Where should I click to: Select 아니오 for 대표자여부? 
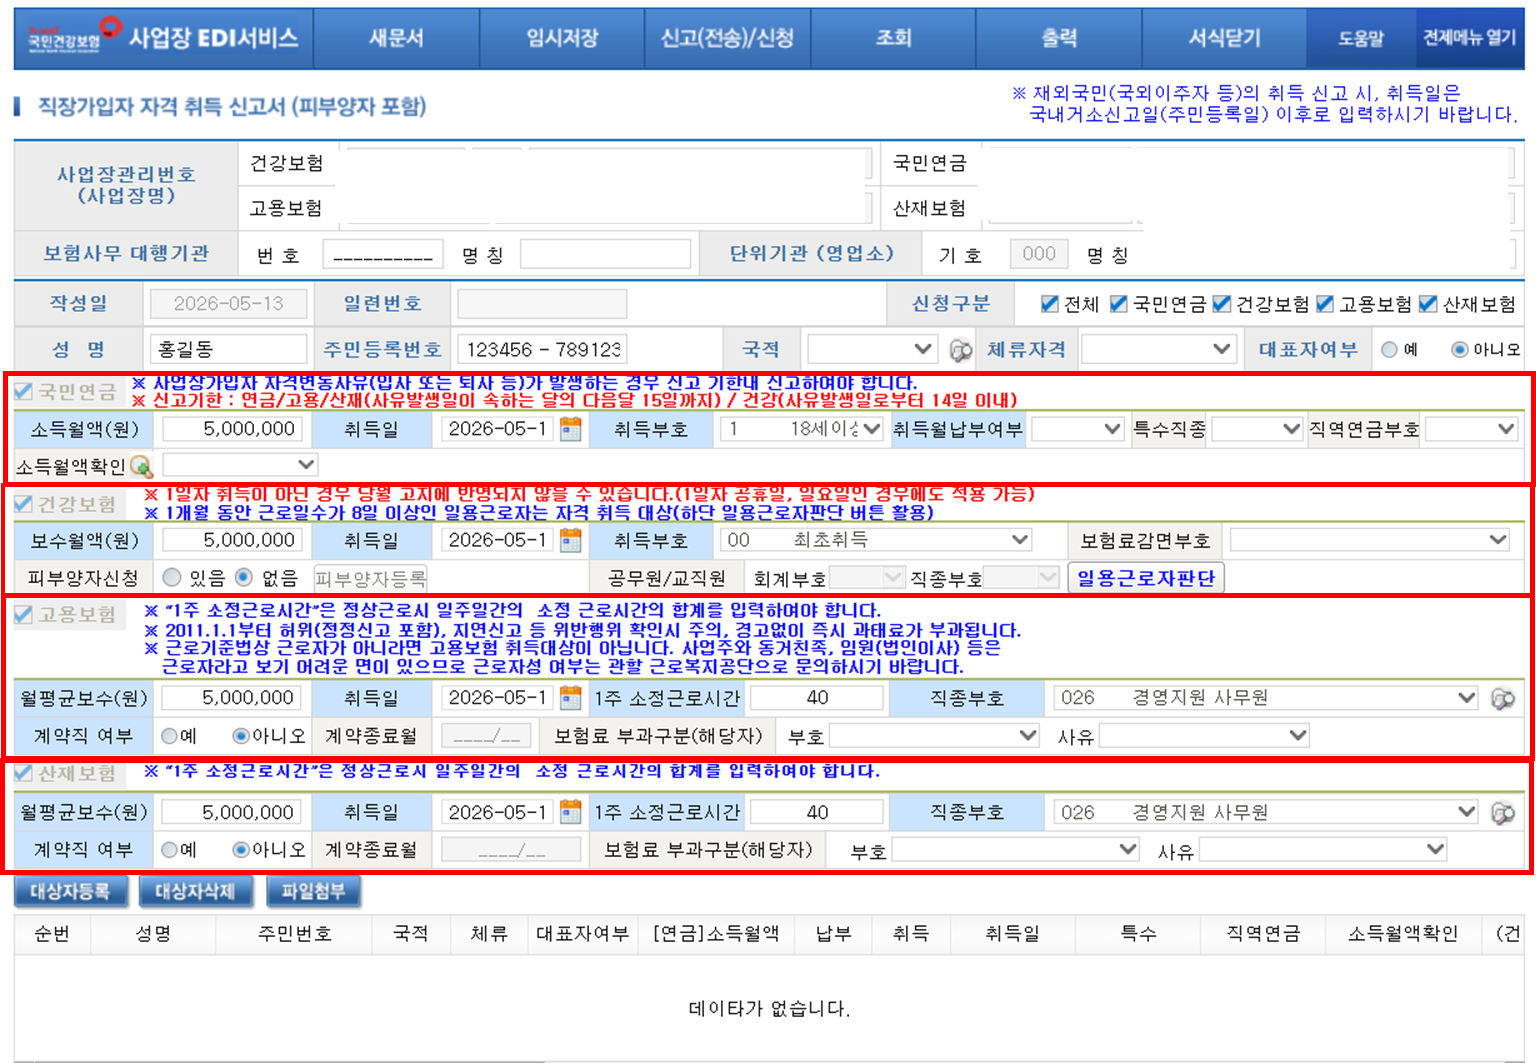pos(1460,350)
